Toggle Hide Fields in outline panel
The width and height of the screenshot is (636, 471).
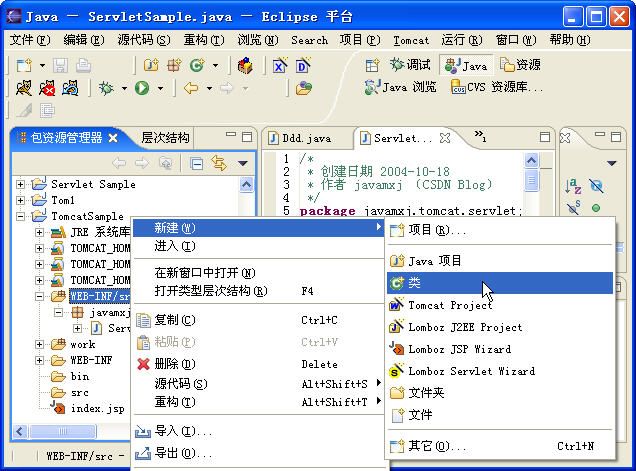[x=596, y=186]
